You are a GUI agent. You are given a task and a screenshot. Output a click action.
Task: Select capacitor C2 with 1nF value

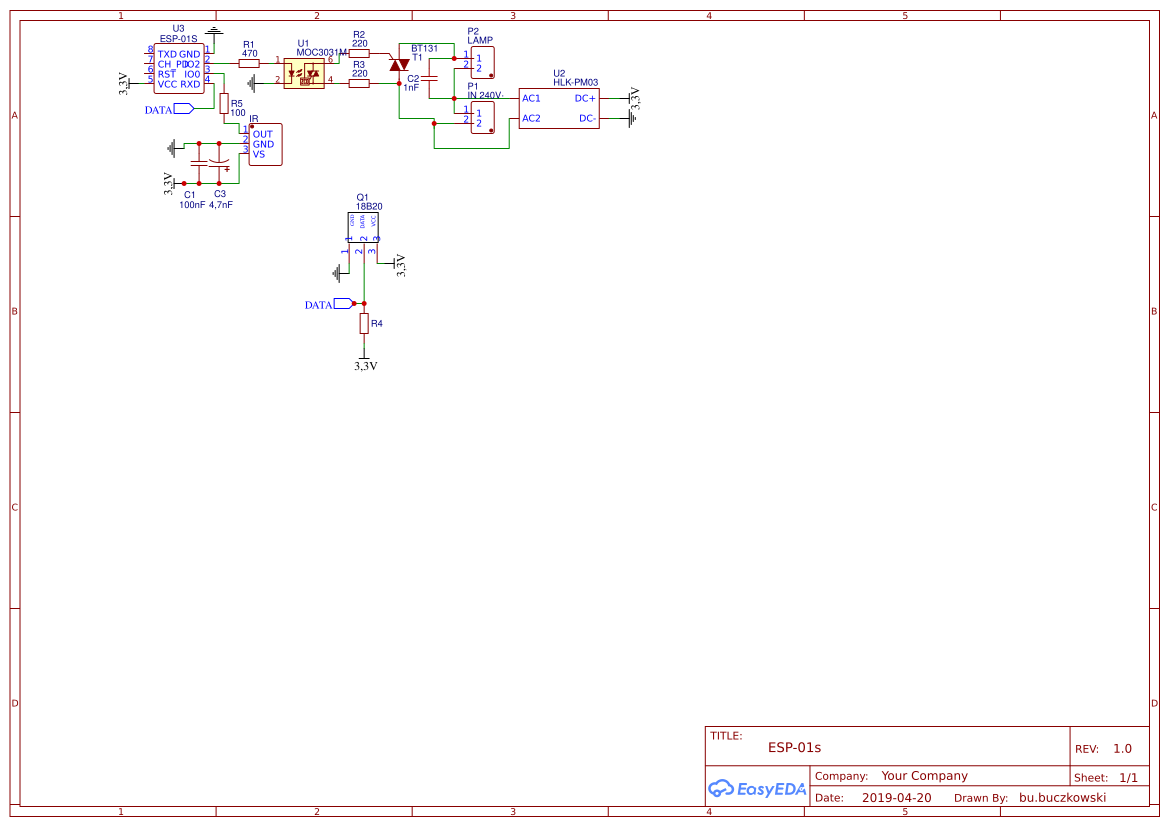427,80
